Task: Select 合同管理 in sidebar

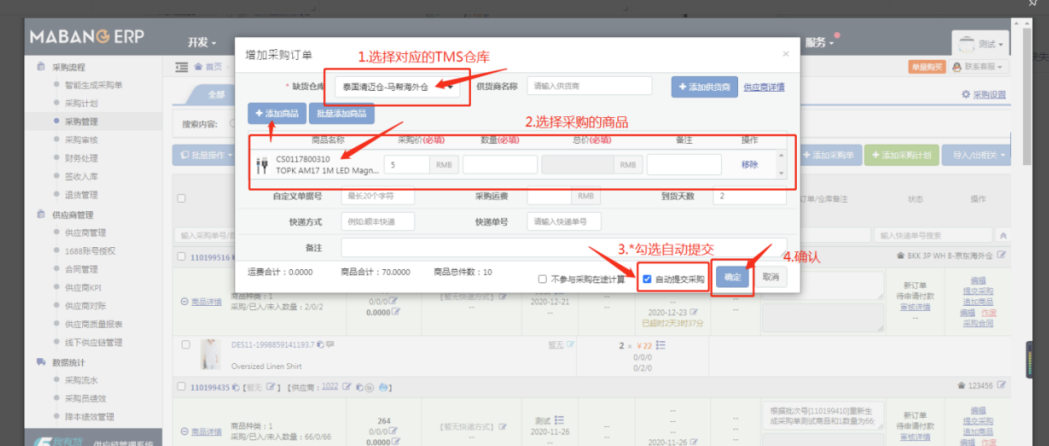Action: (x=81, y=269)
